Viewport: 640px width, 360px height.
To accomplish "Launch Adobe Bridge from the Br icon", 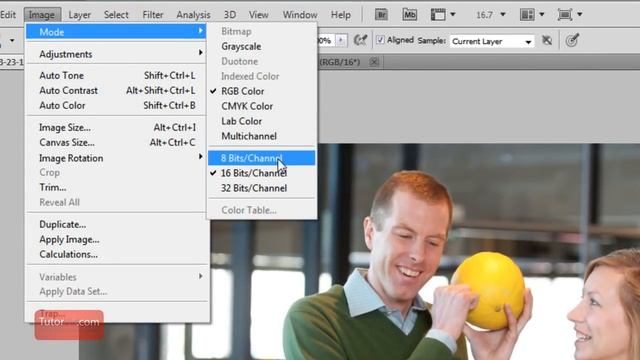I will point(381,15).
